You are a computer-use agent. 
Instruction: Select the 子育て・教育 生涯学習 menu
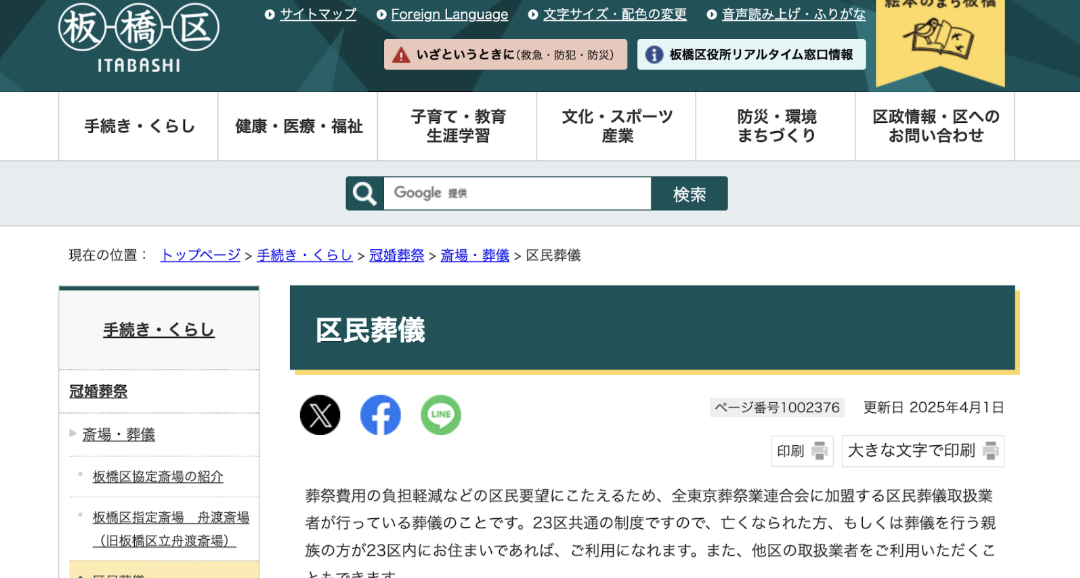click(457, 127)
